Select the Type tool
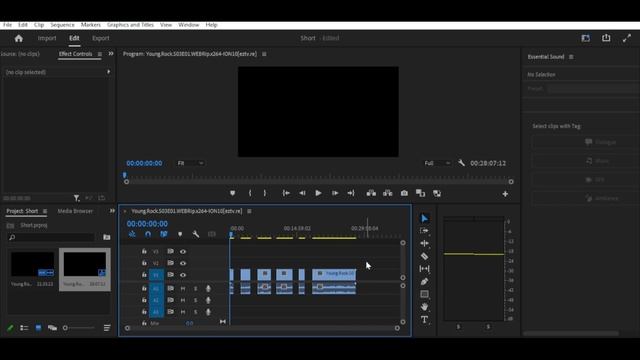The height and width of the screenshot is (360, 640). (424, 320)
